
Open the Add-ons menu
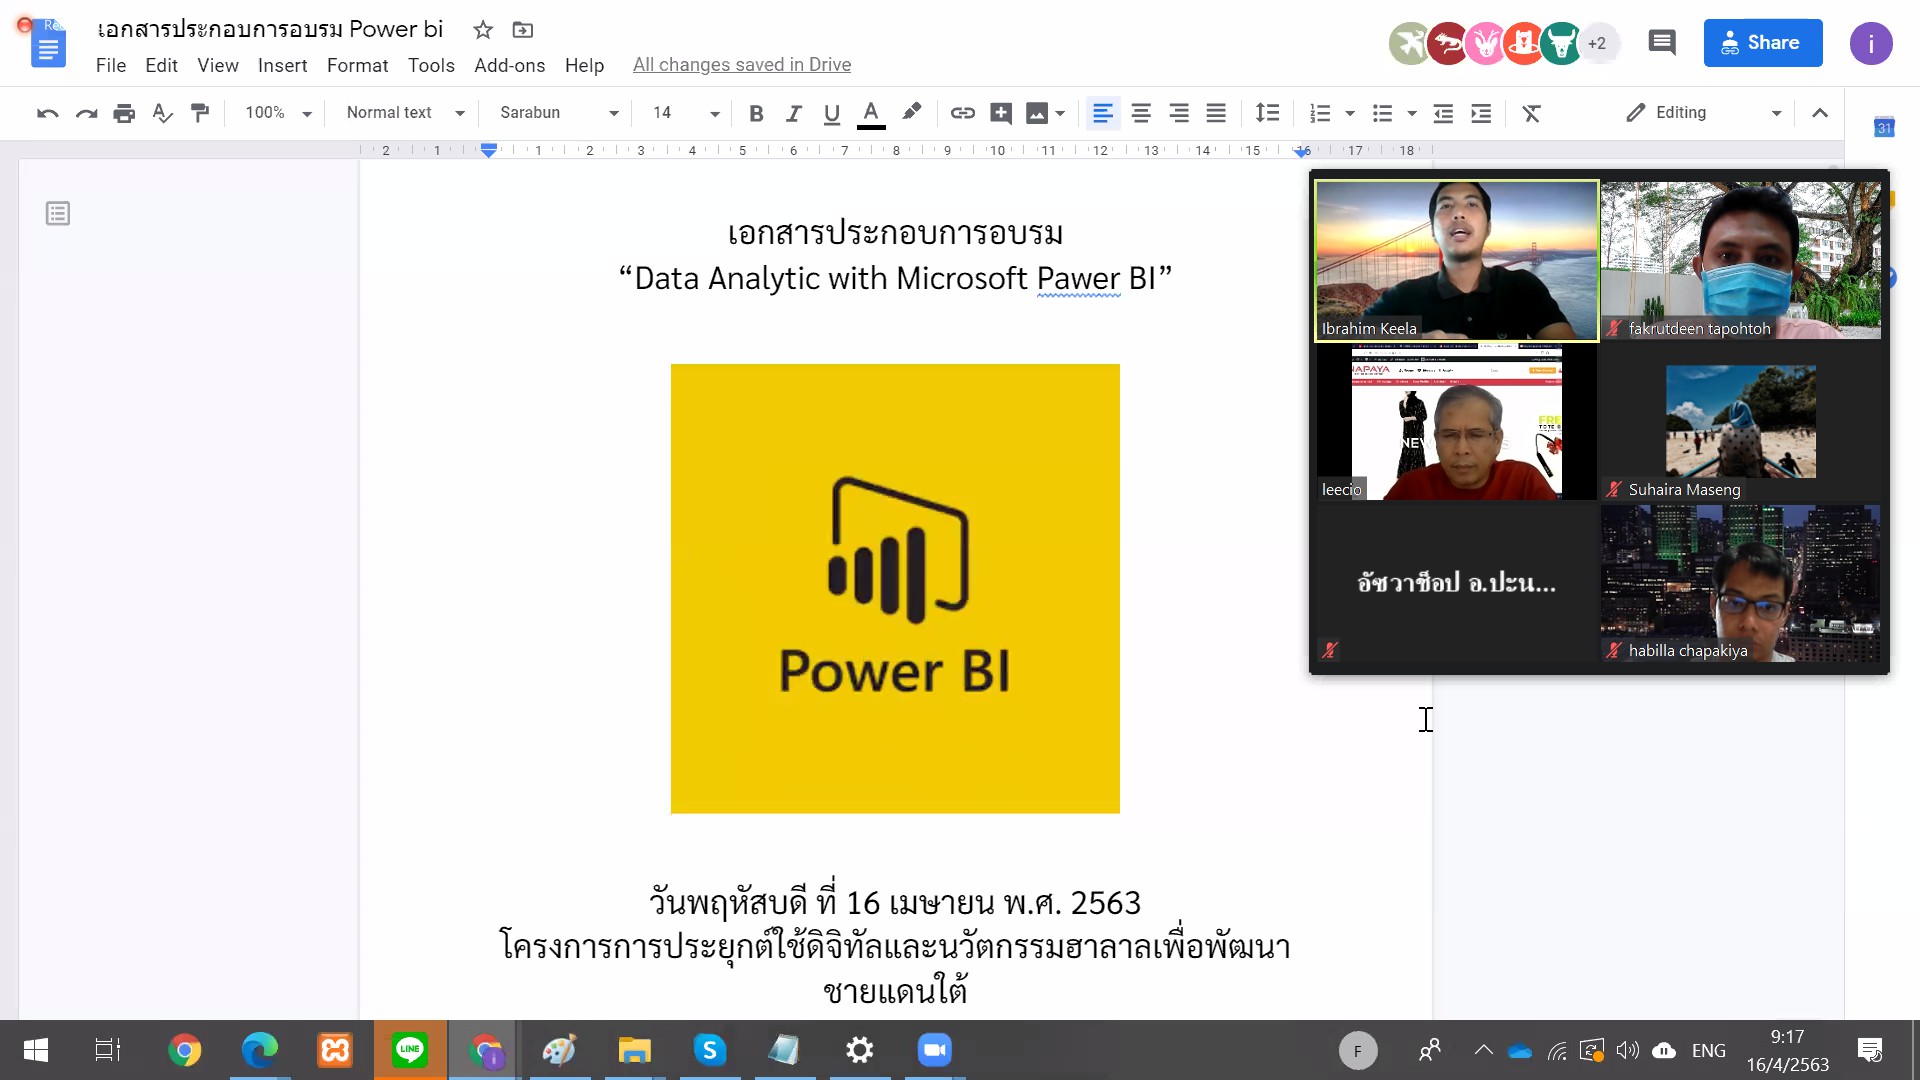(x=509, y=65)
